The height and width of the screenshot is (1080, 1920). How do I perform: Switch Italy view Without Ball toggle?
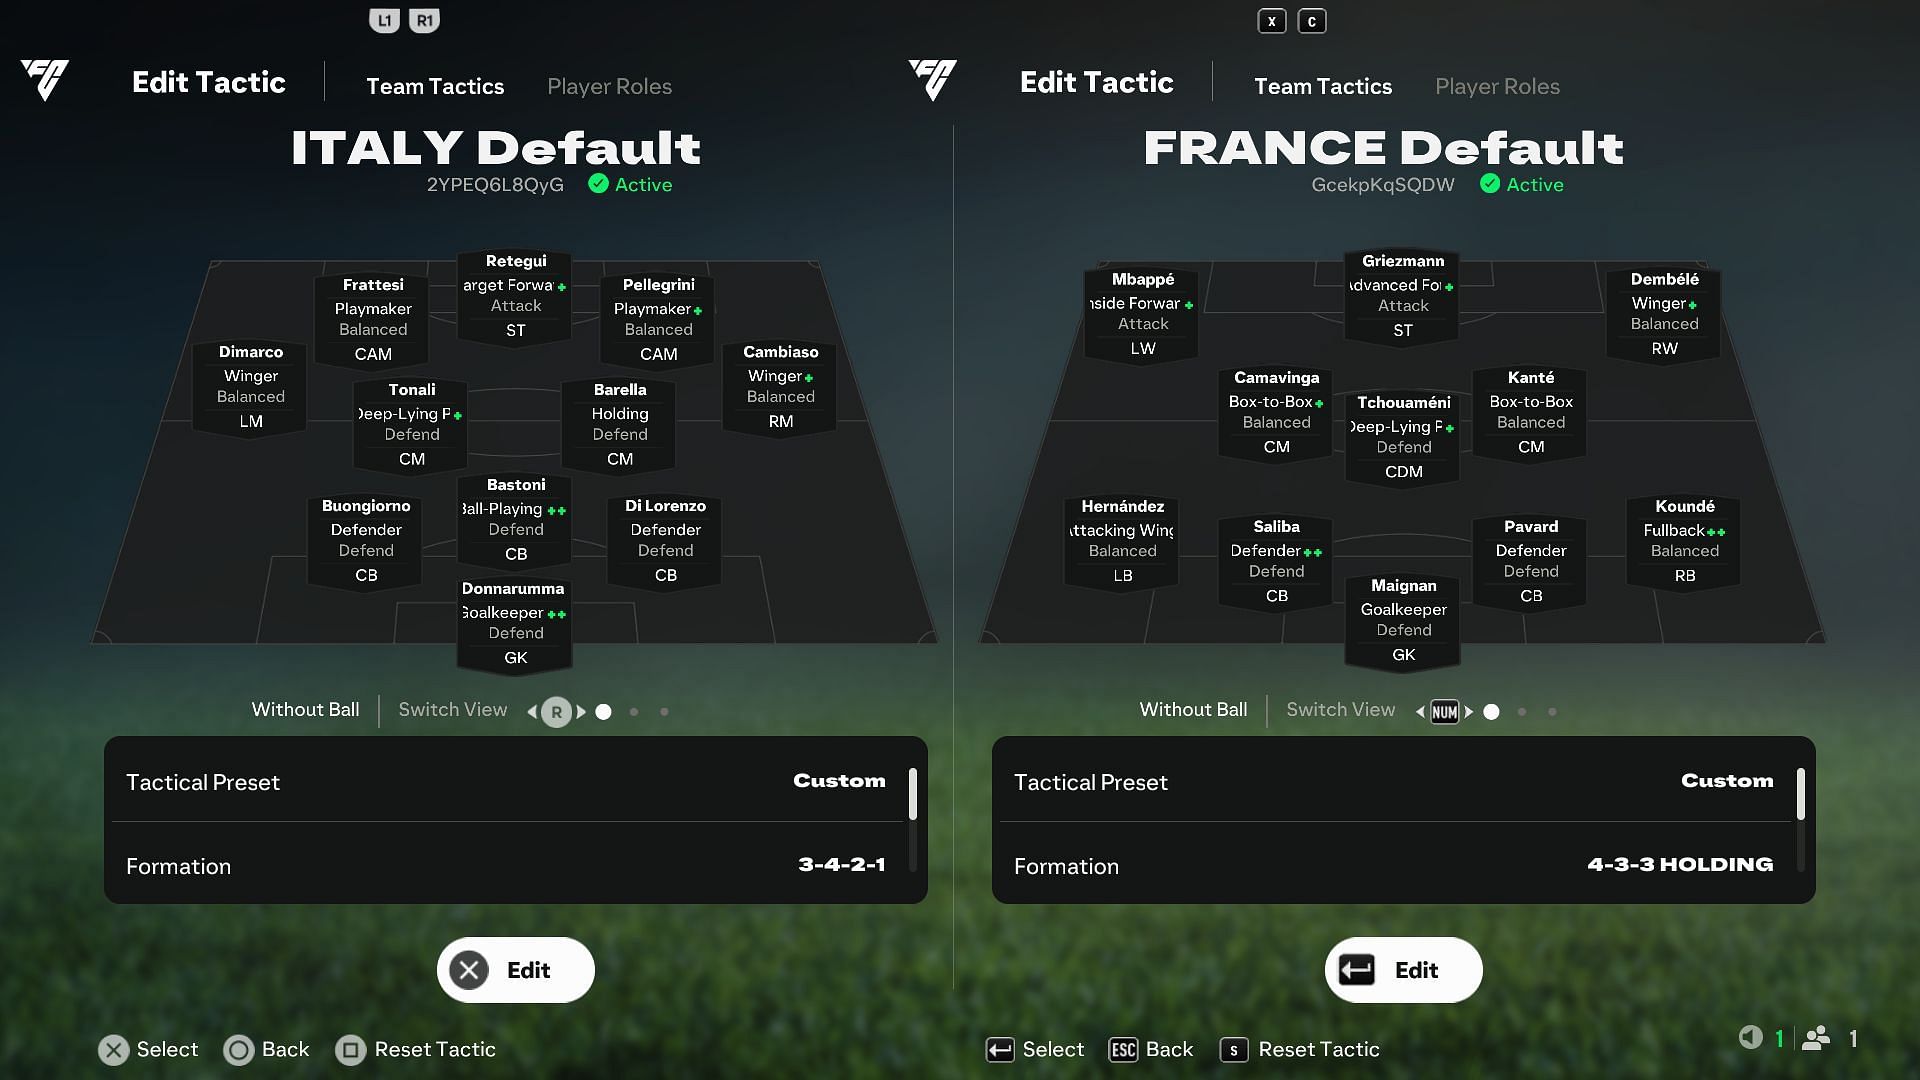click(306, 711)
